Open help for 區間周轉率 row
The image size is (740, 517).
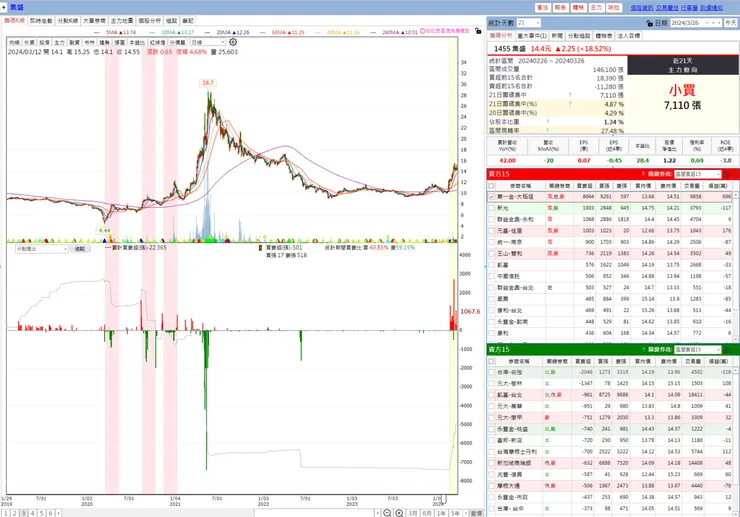(x=547, y=130)
